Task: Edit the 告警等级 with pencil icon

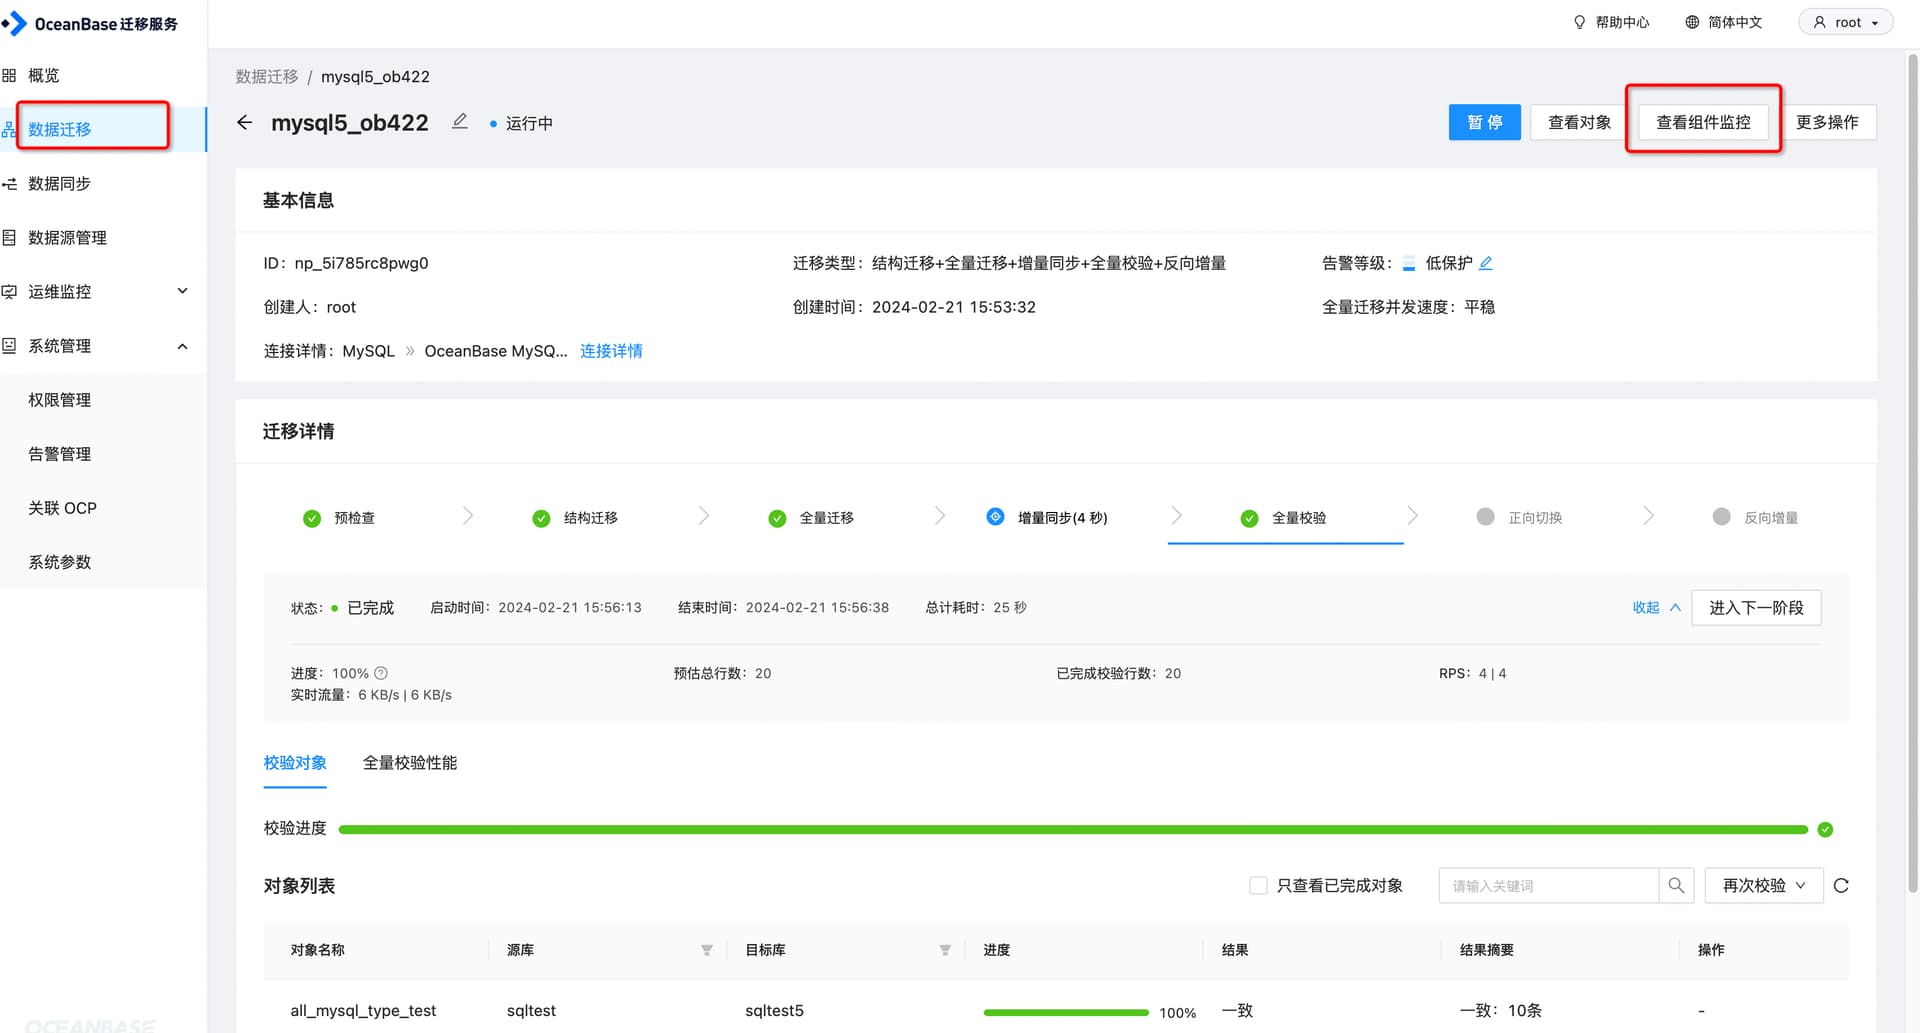Action: coord(1486,263)
